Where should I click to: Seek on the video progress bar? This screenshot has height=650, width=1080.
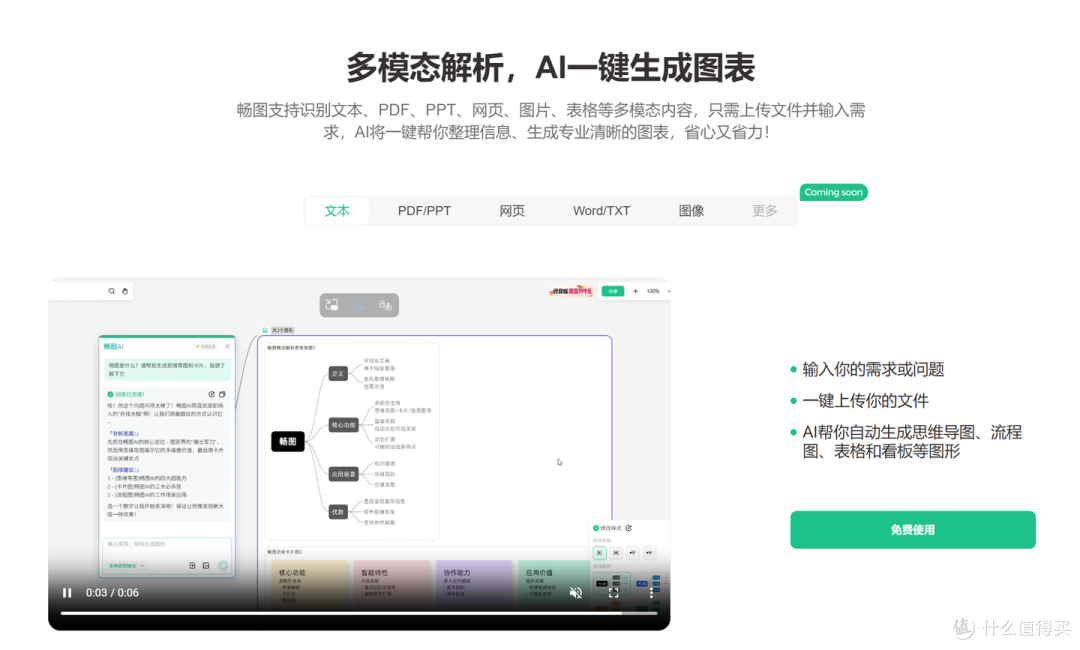(358, 613)
